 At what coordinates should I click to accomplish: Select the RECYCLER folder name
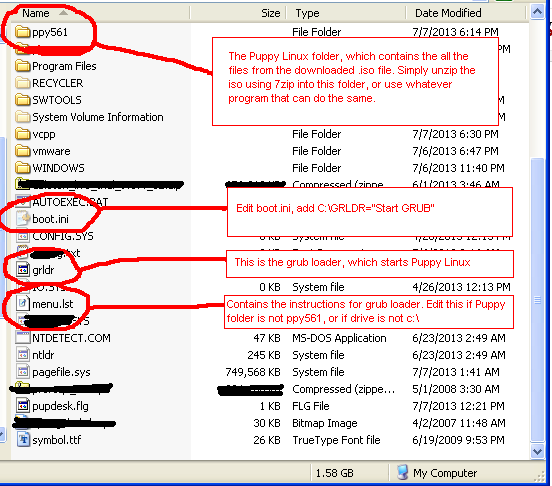(58, 83)
